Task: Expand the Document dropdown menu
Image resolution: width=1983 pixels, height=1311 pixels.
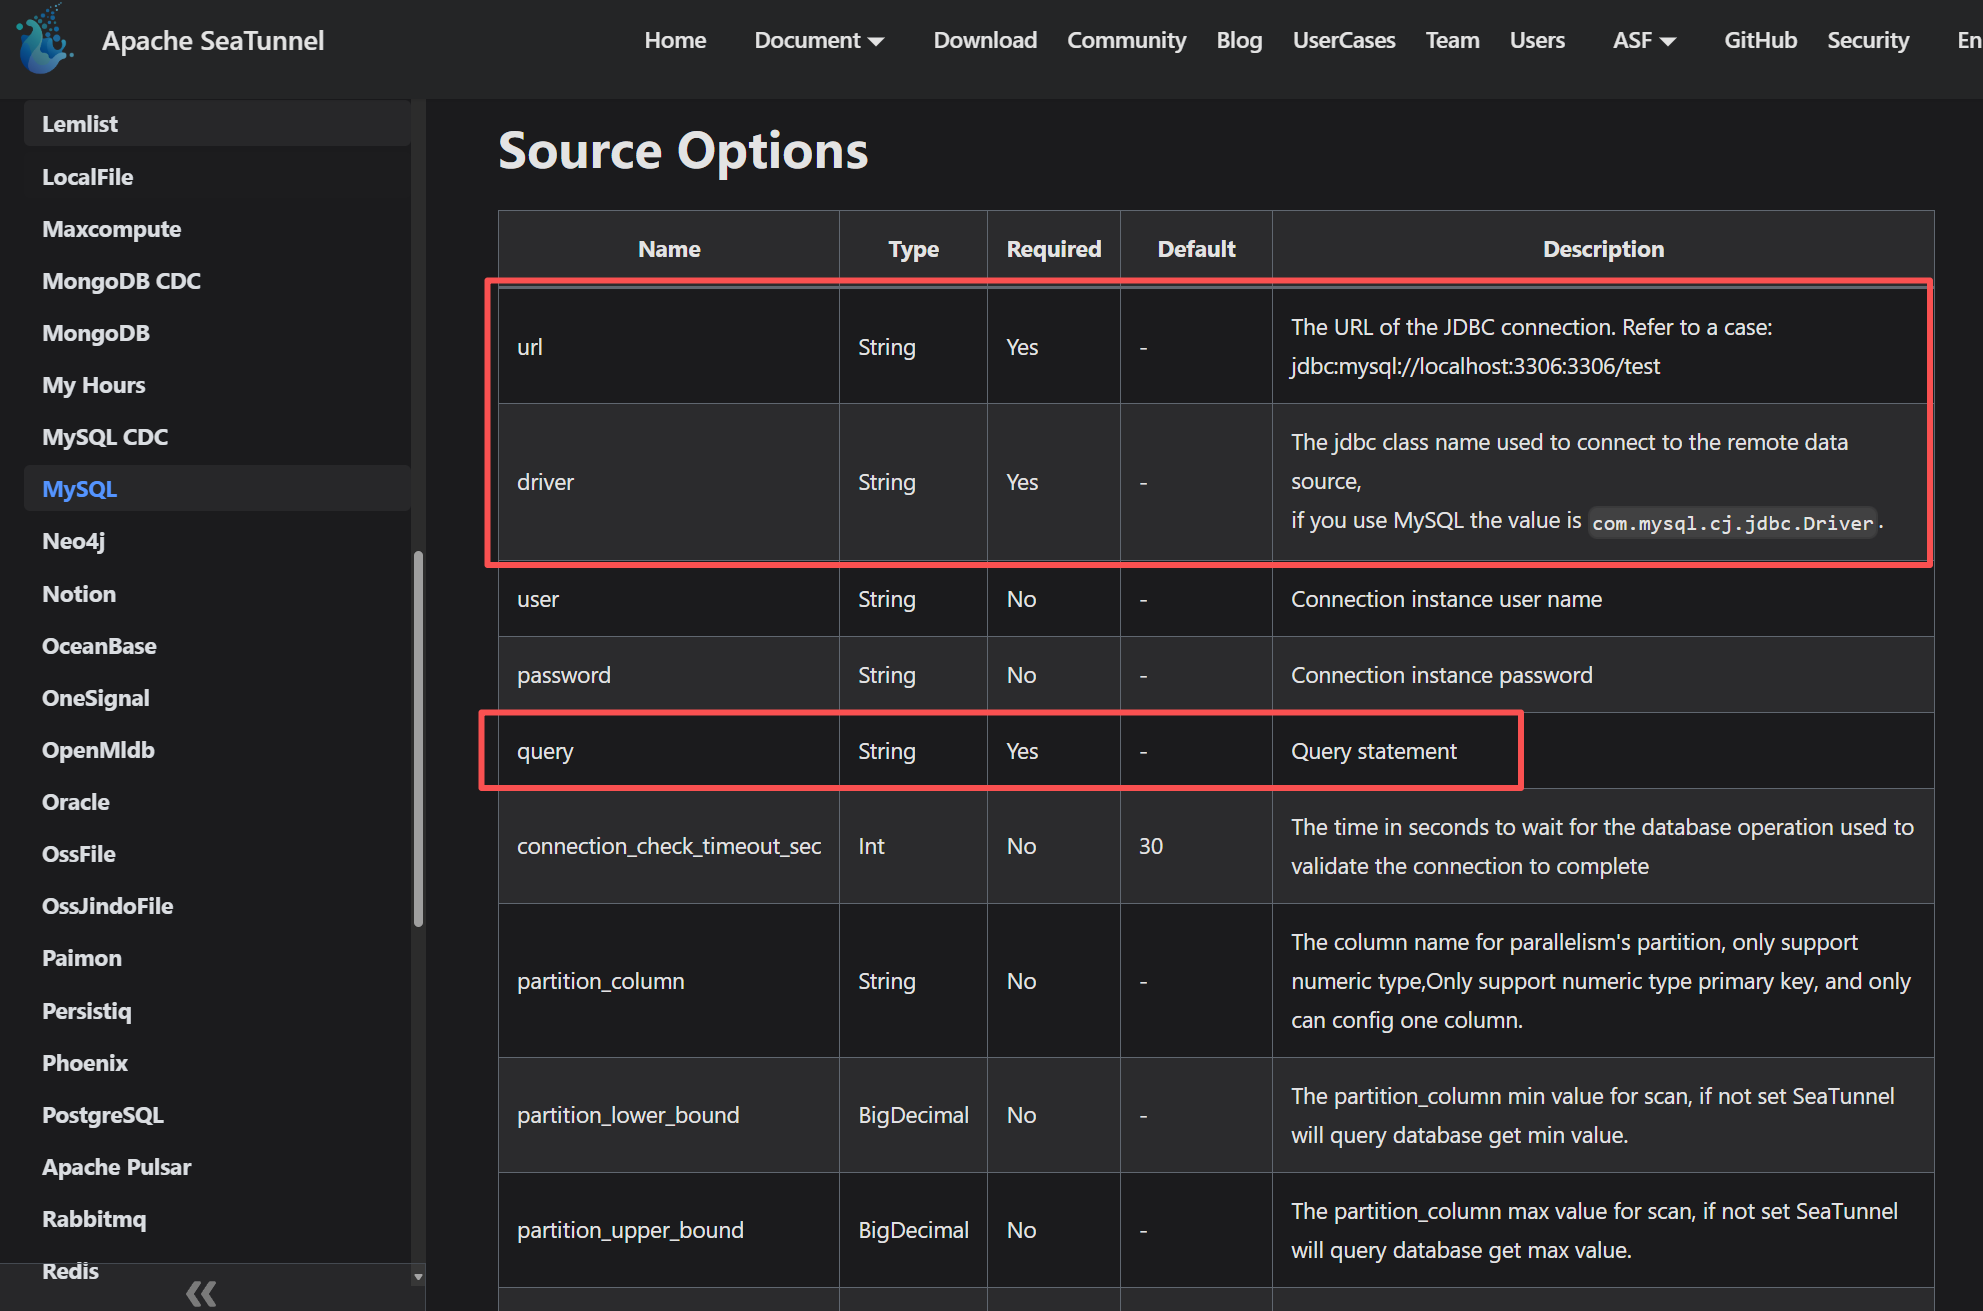Action: (x=818, y=40)
